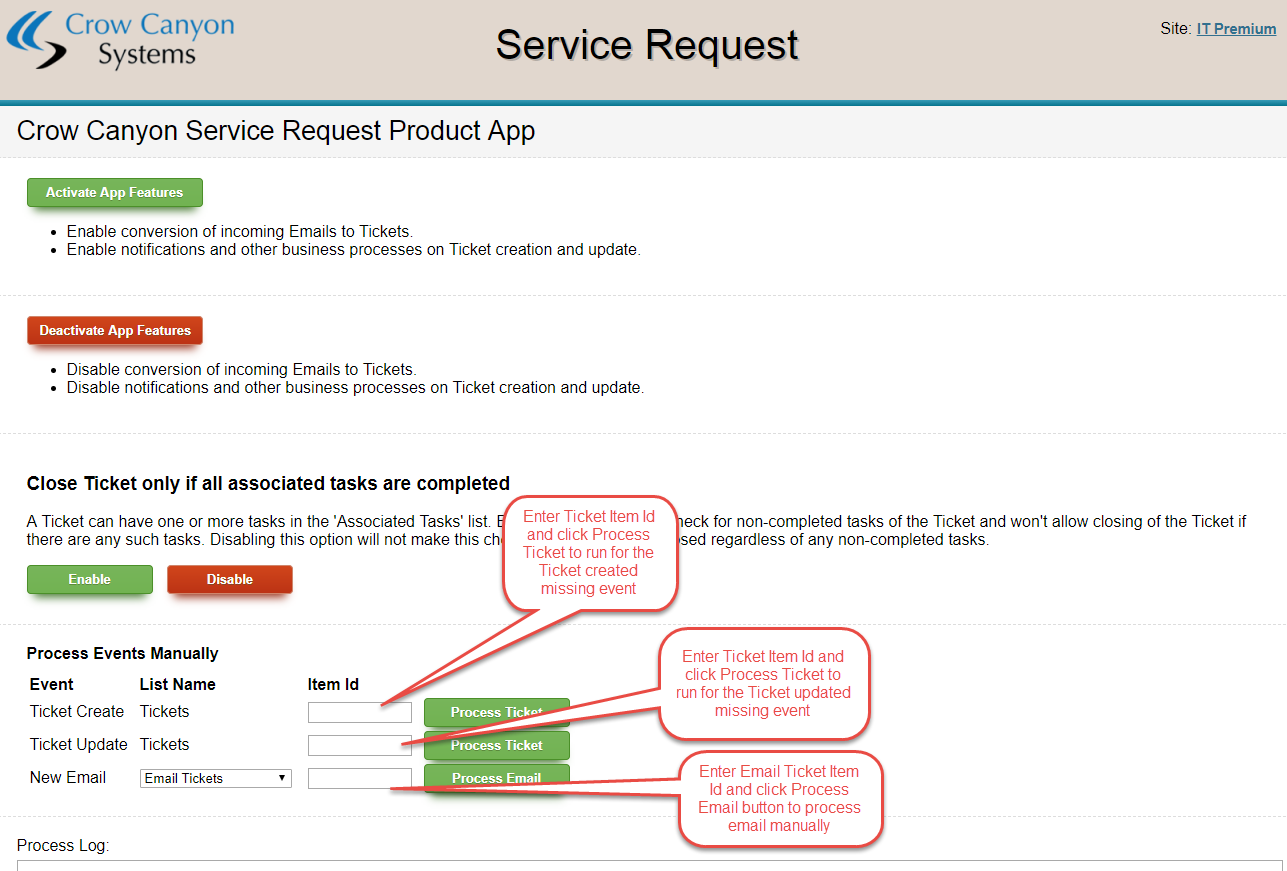The image size is (1287, 871).
Task: Select Tickets list name in Ticket Create row
Action: pyautogui.click(x=165, y=712)
